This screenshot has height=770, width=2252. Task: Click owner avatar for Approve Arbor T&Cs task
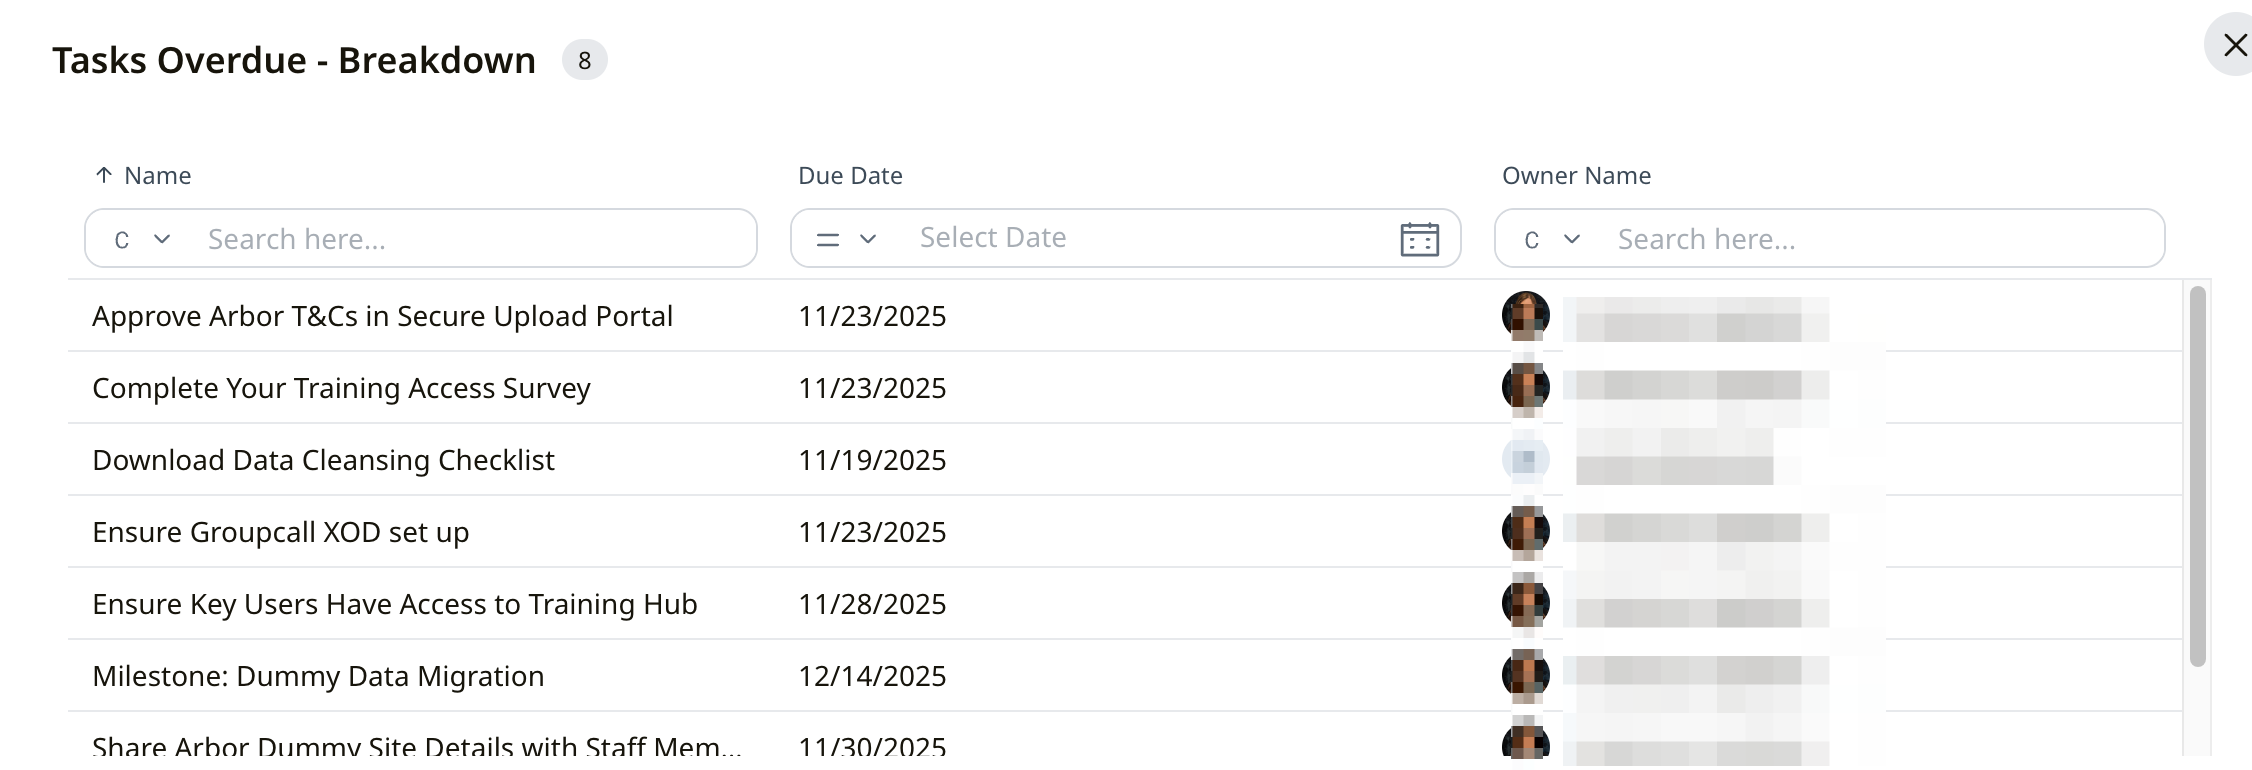(1525, 316)
